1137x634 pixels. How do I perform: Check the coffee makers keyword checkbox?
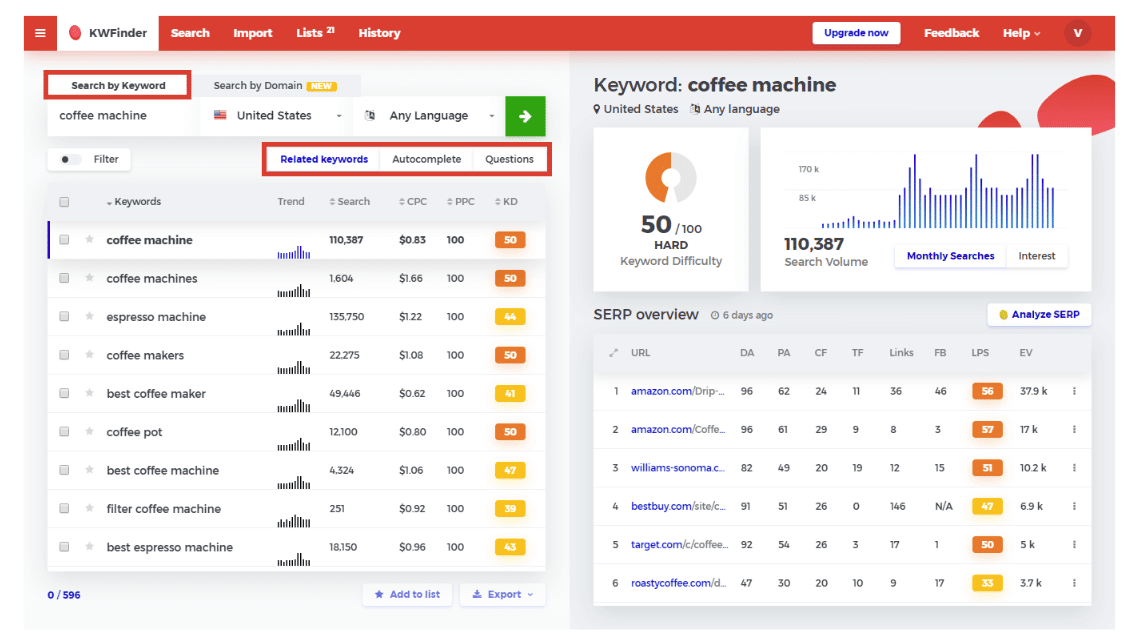tap(64, 355)
